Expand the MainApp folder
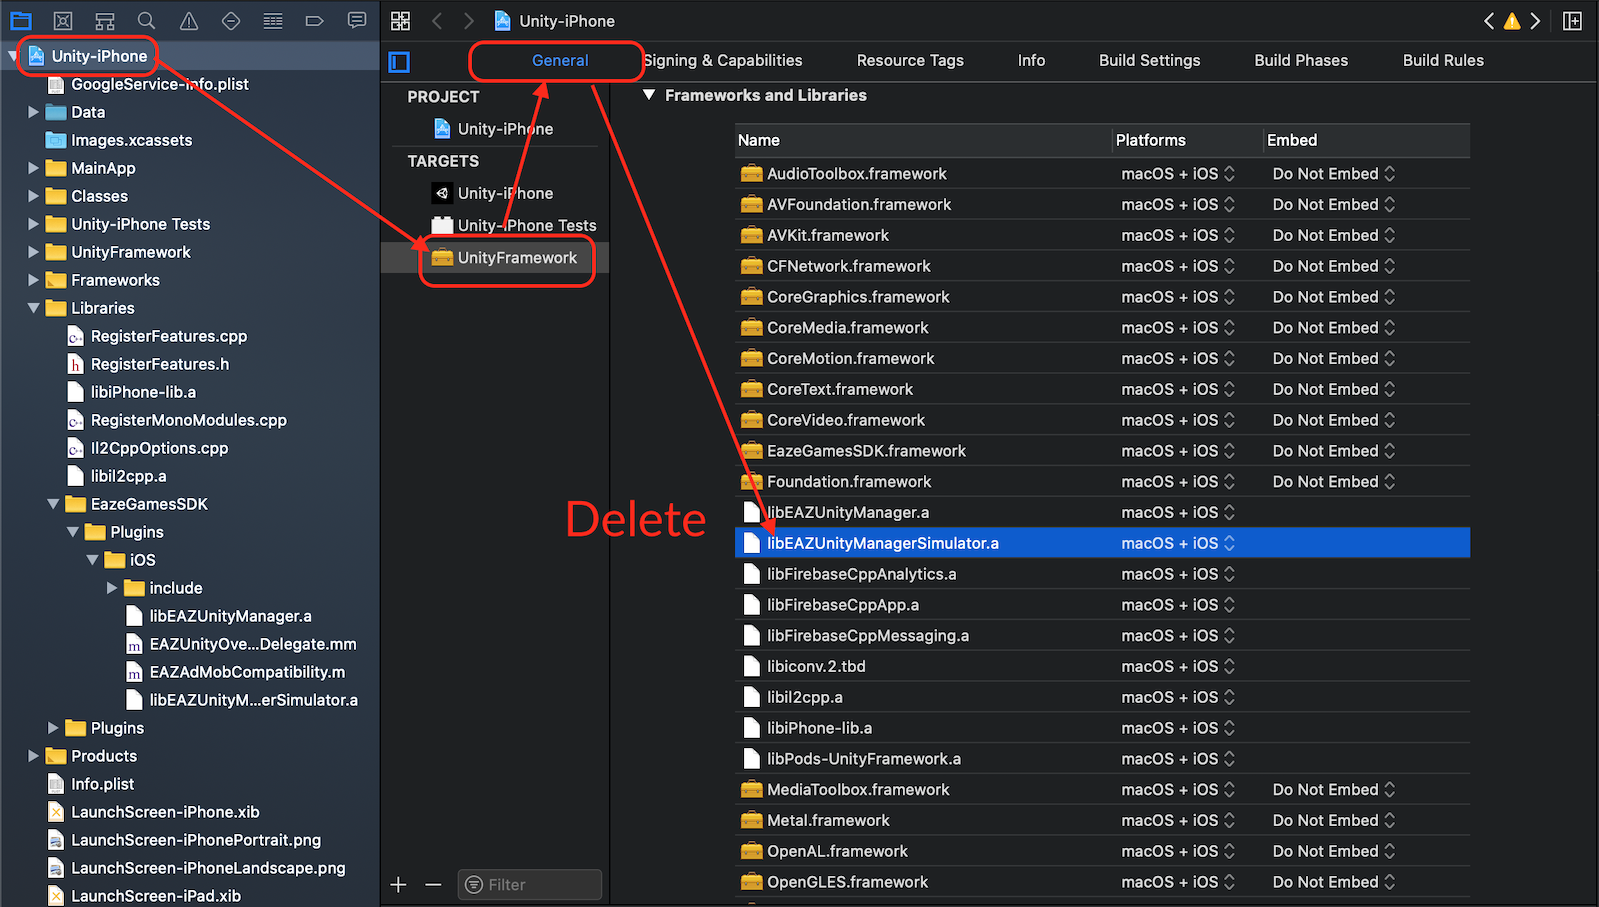 [33, 168]
